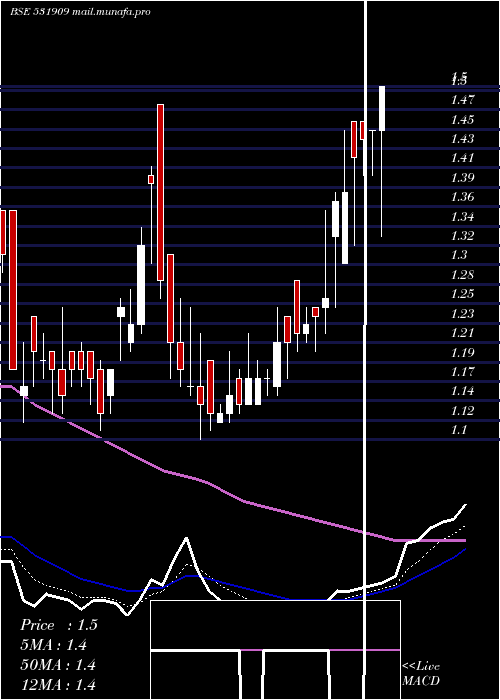Click the 1.28 price axis label
This screenshot has width=500, height=700.
coord(462,275)
